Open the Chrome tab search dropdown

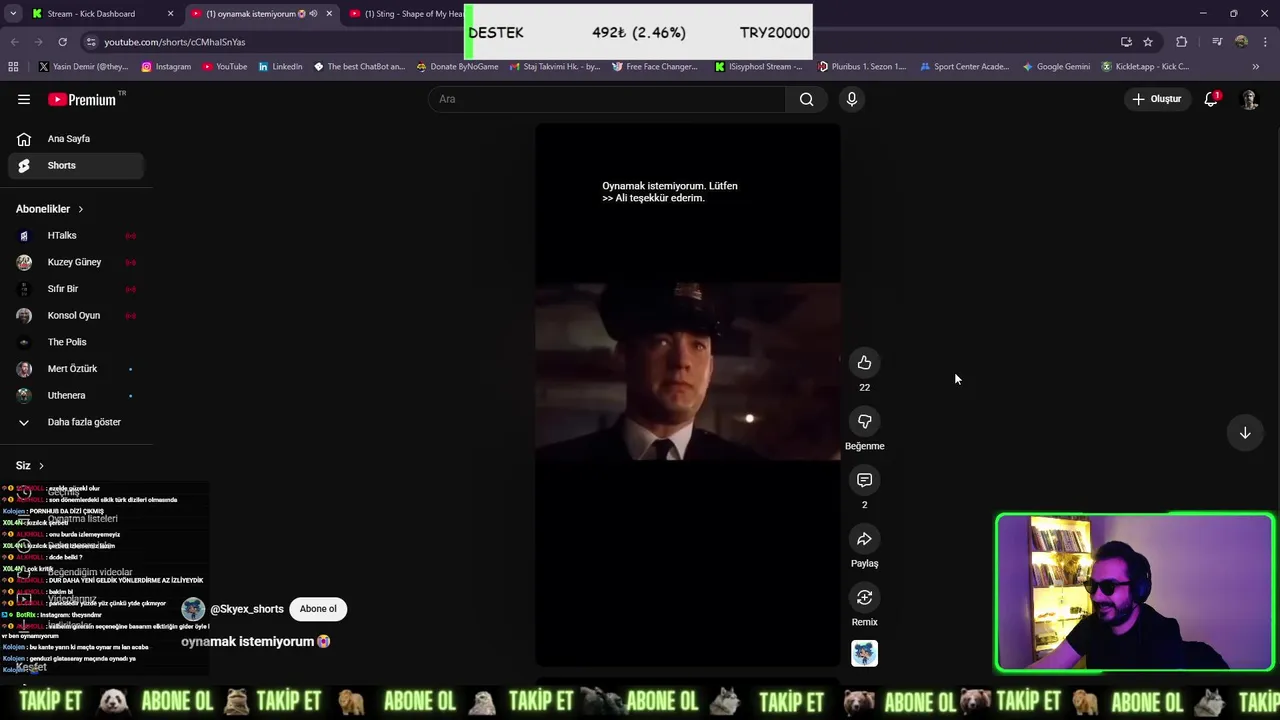13,14
